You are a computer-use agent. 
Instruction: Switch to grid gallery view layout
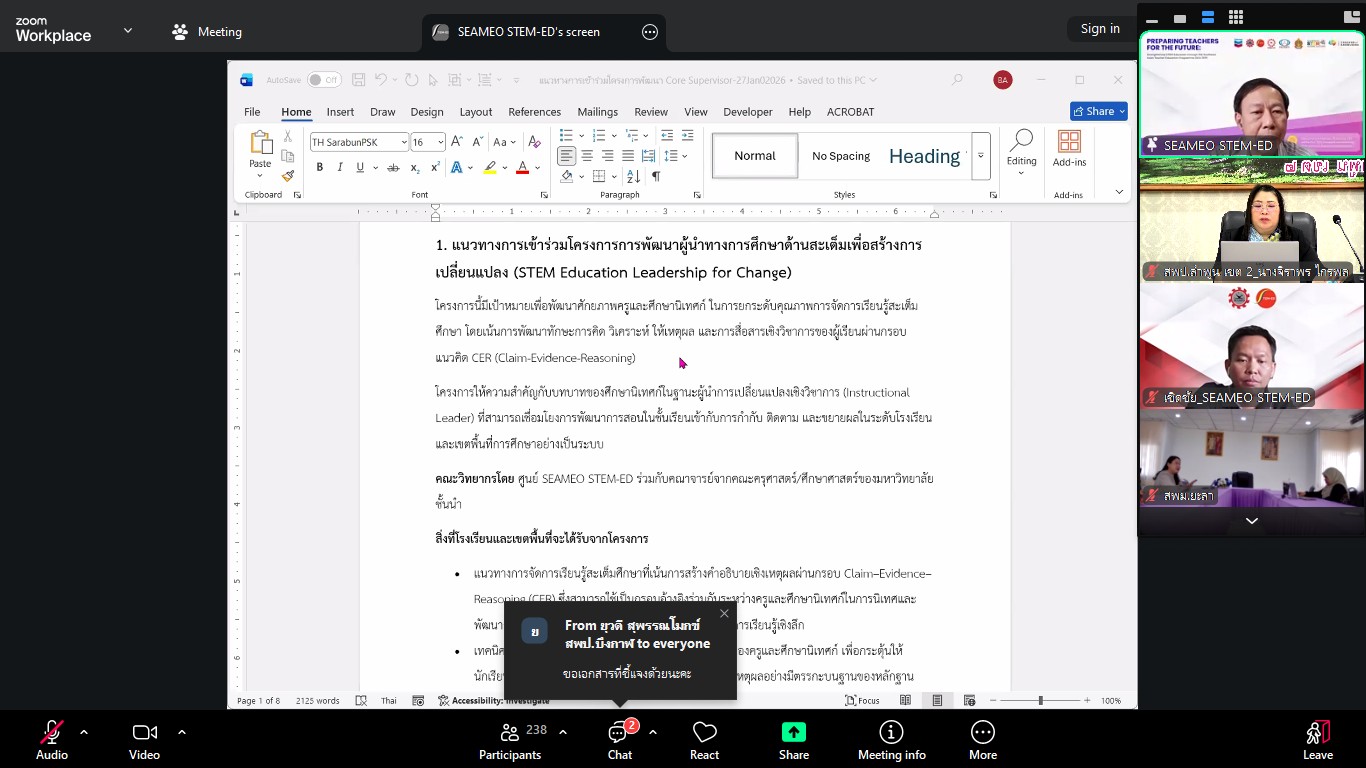[1236, 17]
